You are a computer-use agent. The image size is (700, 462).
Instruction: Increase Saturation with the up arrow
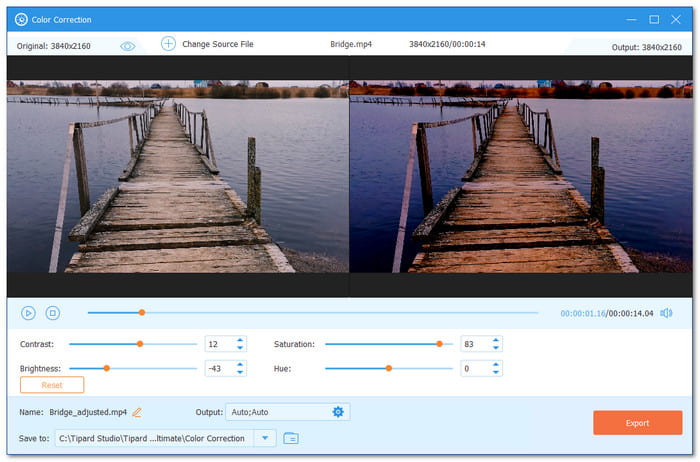(496, 341)
